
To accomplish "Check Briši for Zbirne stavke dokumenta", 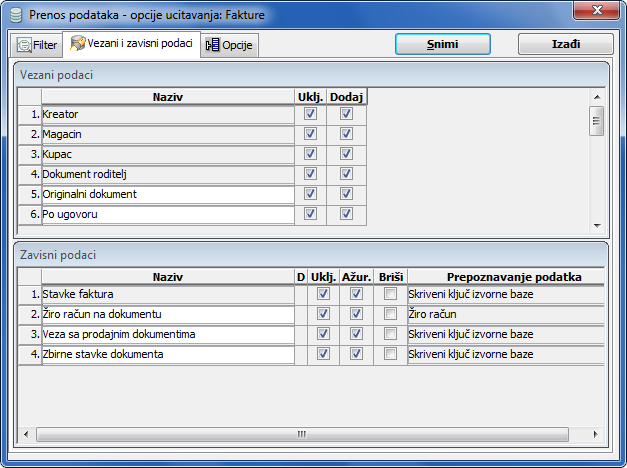I will (x=390, y=354).
